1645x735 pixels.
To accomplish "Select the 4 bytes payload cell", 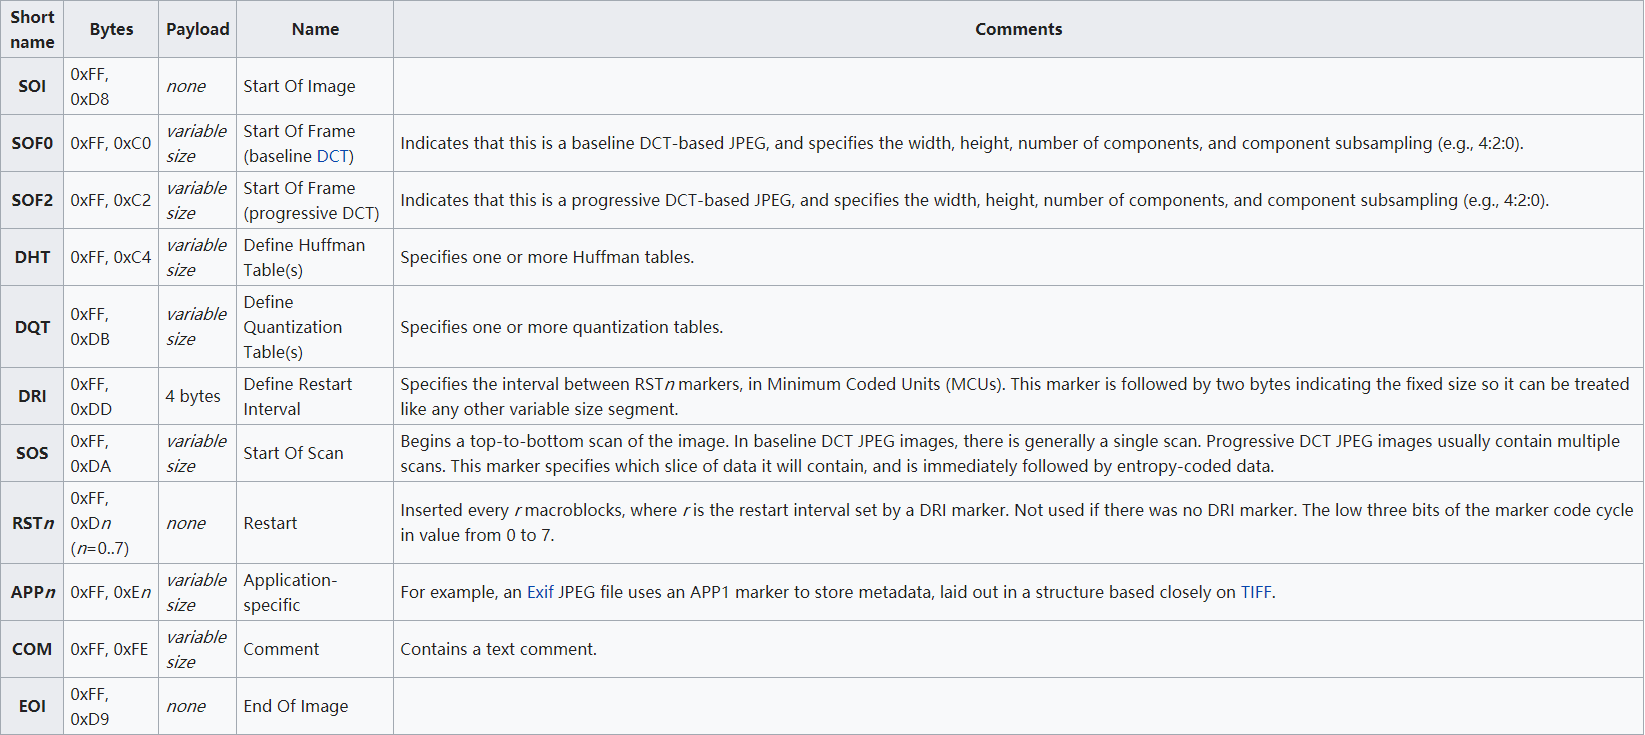I will (193, 396).
